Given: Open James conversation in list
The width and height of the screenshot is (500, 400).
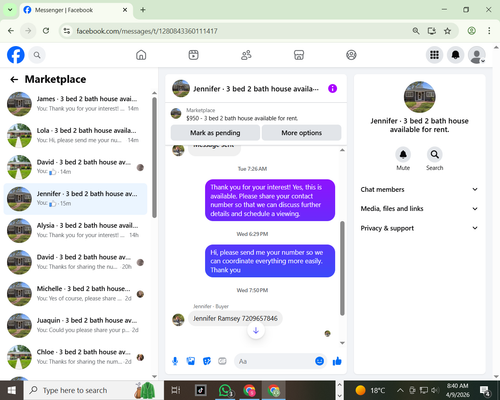Looking at the screenshot, I should [x=75, y=104].
